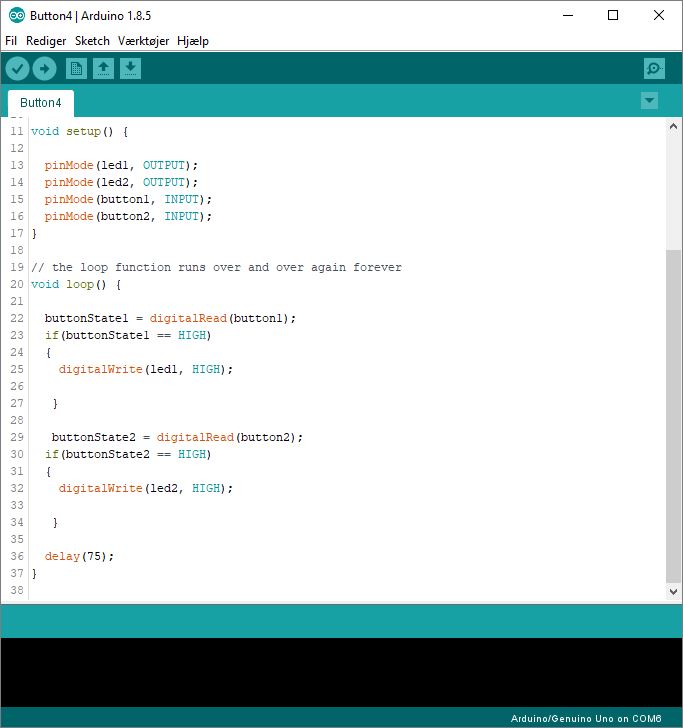Maximize the Arduino window
Viewport: 683px width, 728px height.
[x=613, y=15]
